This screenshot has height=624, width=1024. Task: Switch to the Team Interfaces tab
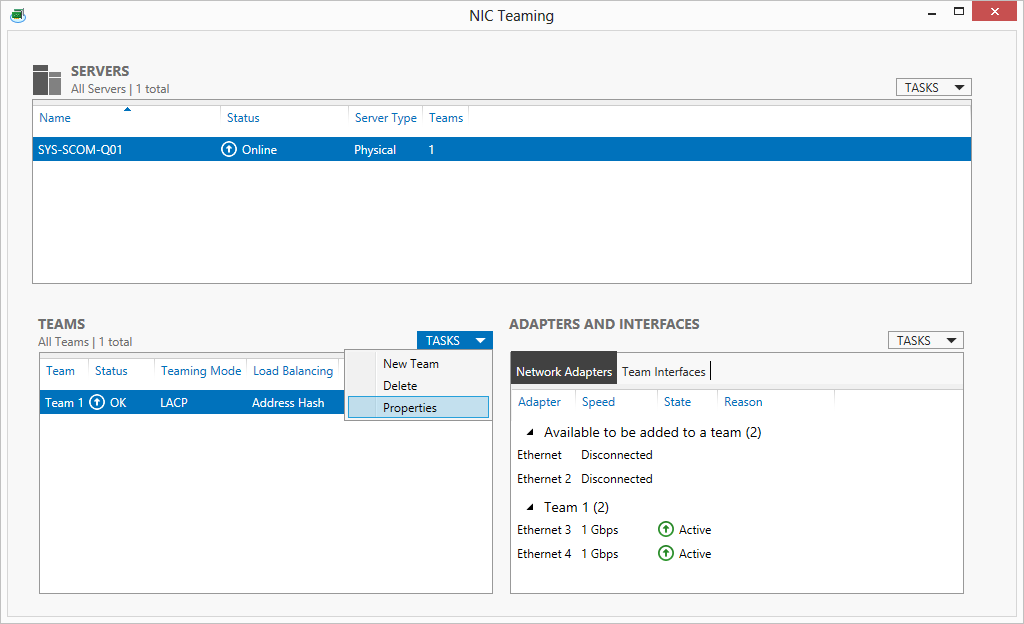(x=663, y=372)
